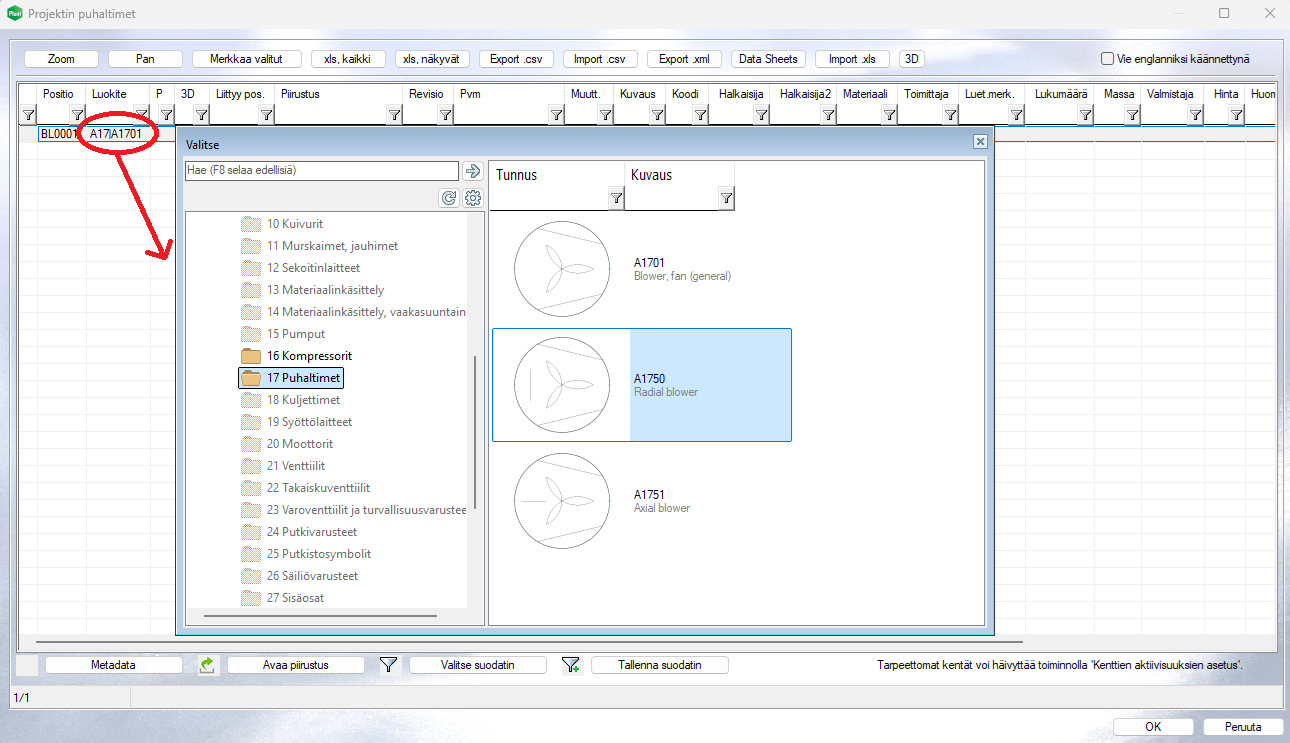1290x743 pixels.
Task: Open the settings gear above folder tree
Action: (x=473, y=198)
